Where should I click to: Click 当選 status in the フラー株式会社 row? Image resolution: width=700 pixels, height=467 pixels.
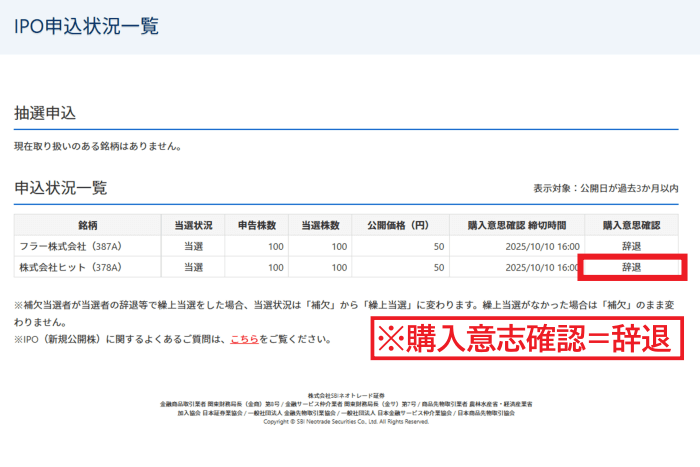(x=193, y=246)
